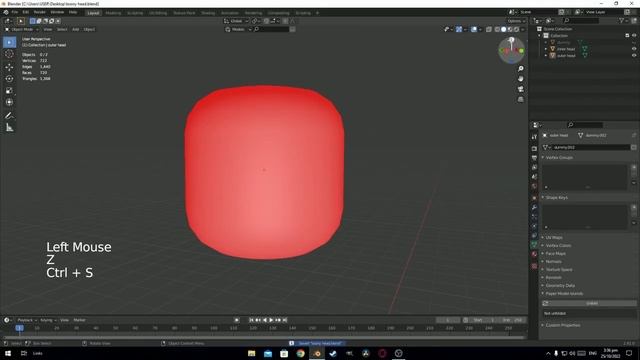Open Chrome from Windows taskbar

[300, 353]
